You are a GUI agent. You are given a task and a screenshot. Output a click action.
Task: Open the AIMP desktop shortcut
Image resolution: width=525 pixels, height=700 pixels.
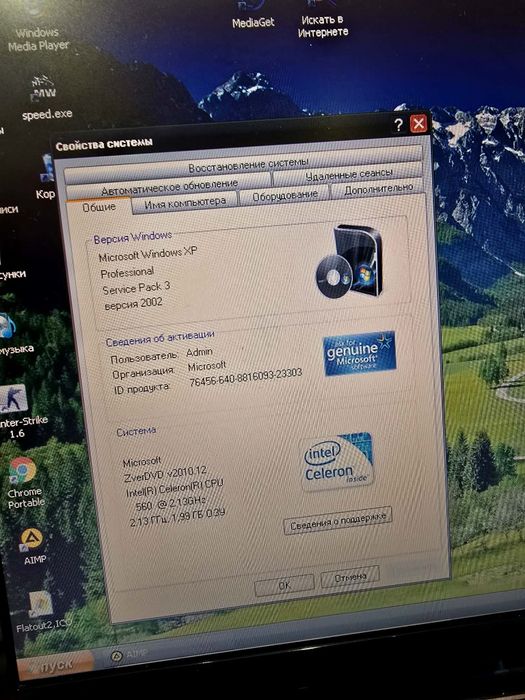33,547
